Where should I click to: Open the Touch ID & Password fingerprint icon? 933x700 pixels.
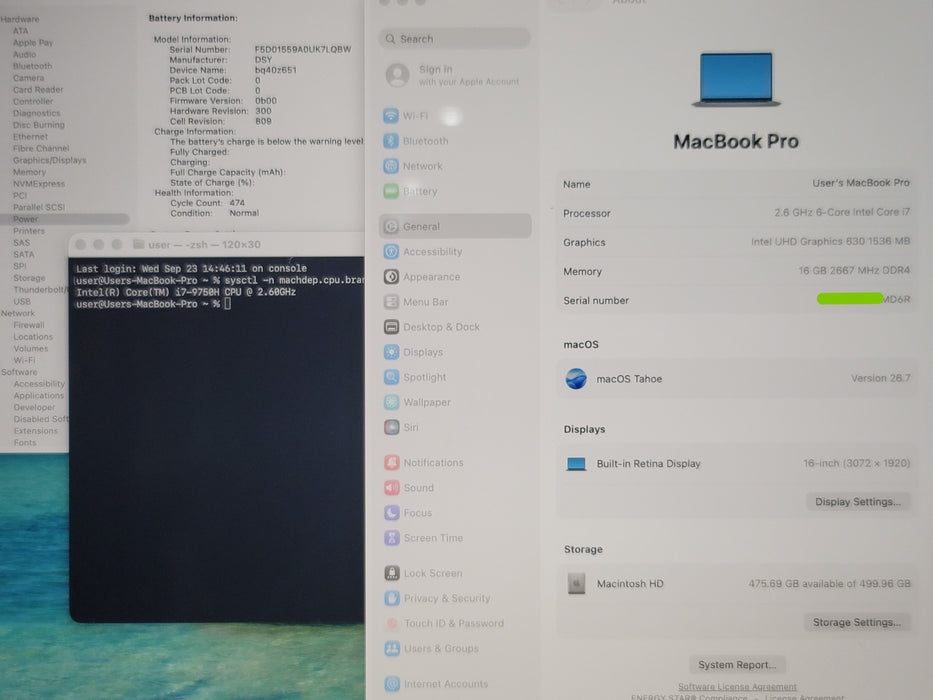click(x=392, y=623)
